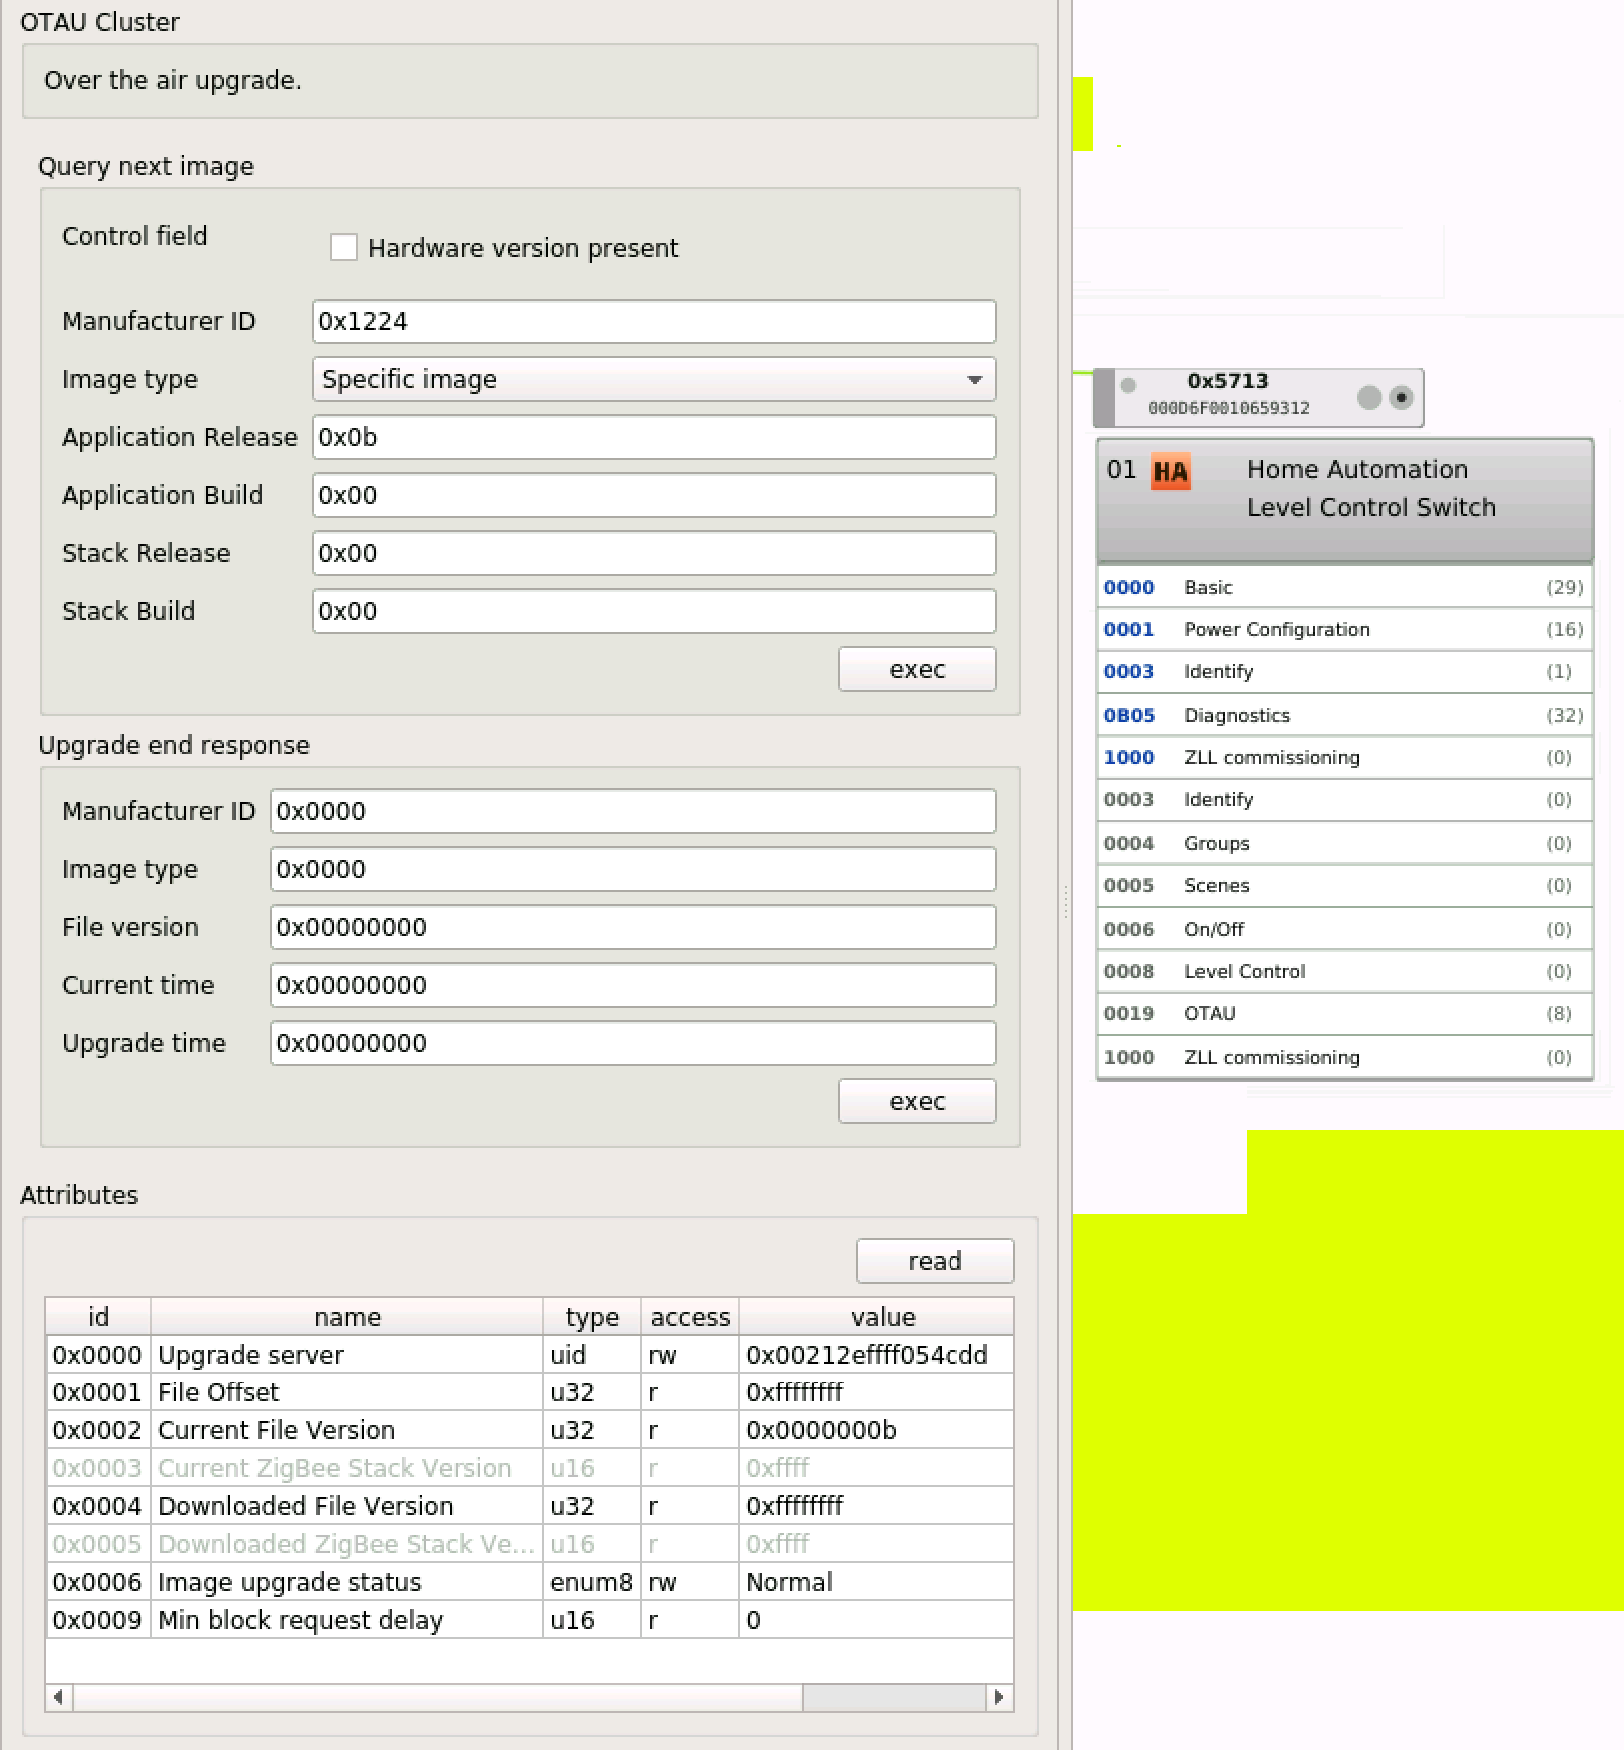The width and height of the screenshot is (1624, 1750).
Task: Edit Upgrade end response Manufacturer ID field
Action: [633, 811]
